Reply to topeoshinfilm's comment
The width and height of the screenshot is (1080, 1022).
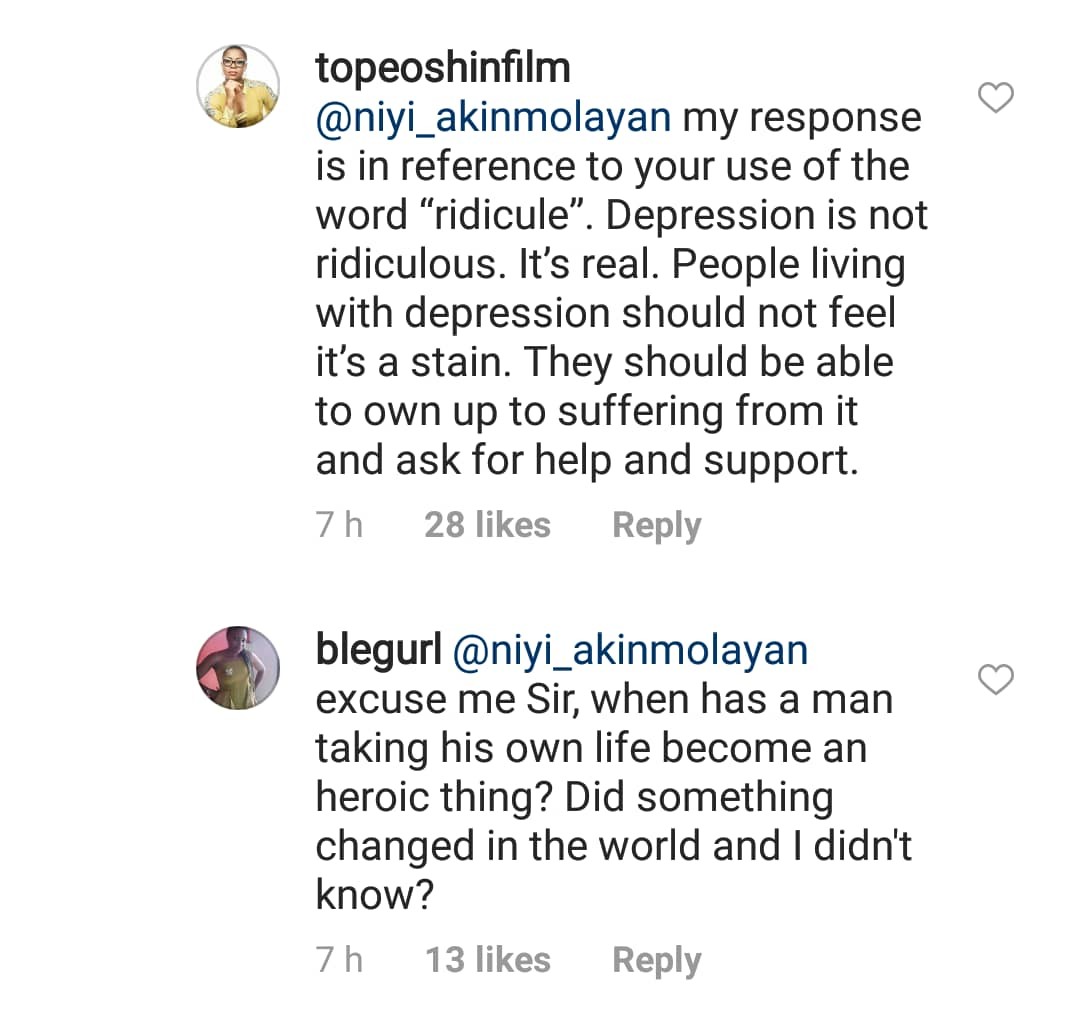coord(656,525)
